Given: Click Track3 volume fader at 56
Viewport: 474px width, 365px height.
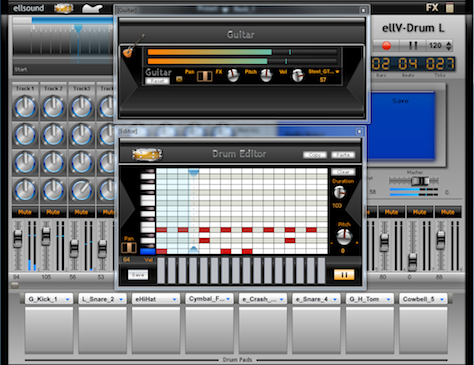Looking at the screenshot, I should (74, 248).
